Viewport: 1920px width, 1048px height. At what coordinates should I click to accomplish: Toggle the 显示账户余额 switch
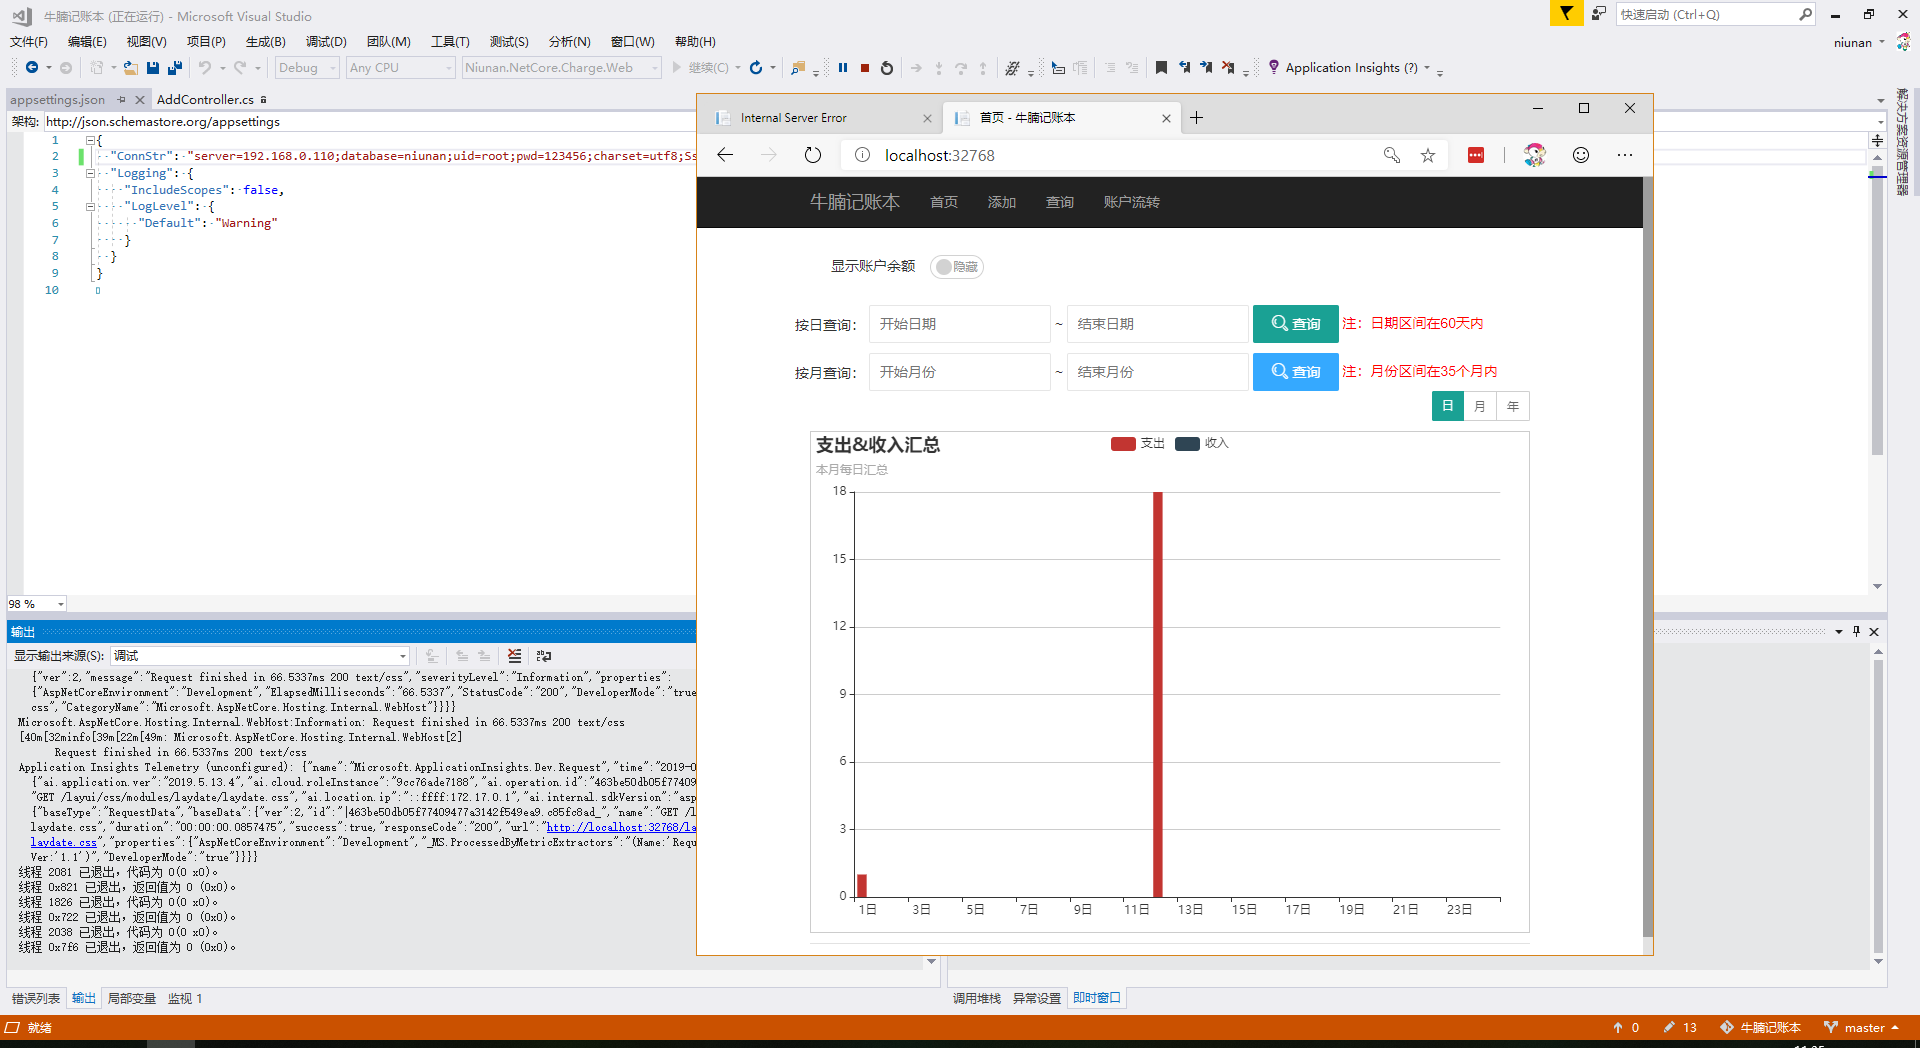(957, 267)
